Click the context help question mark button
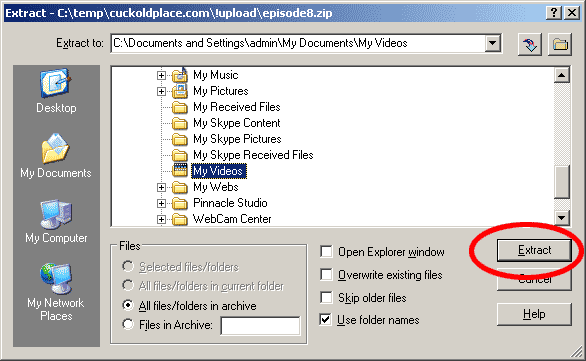 (553, 13)
